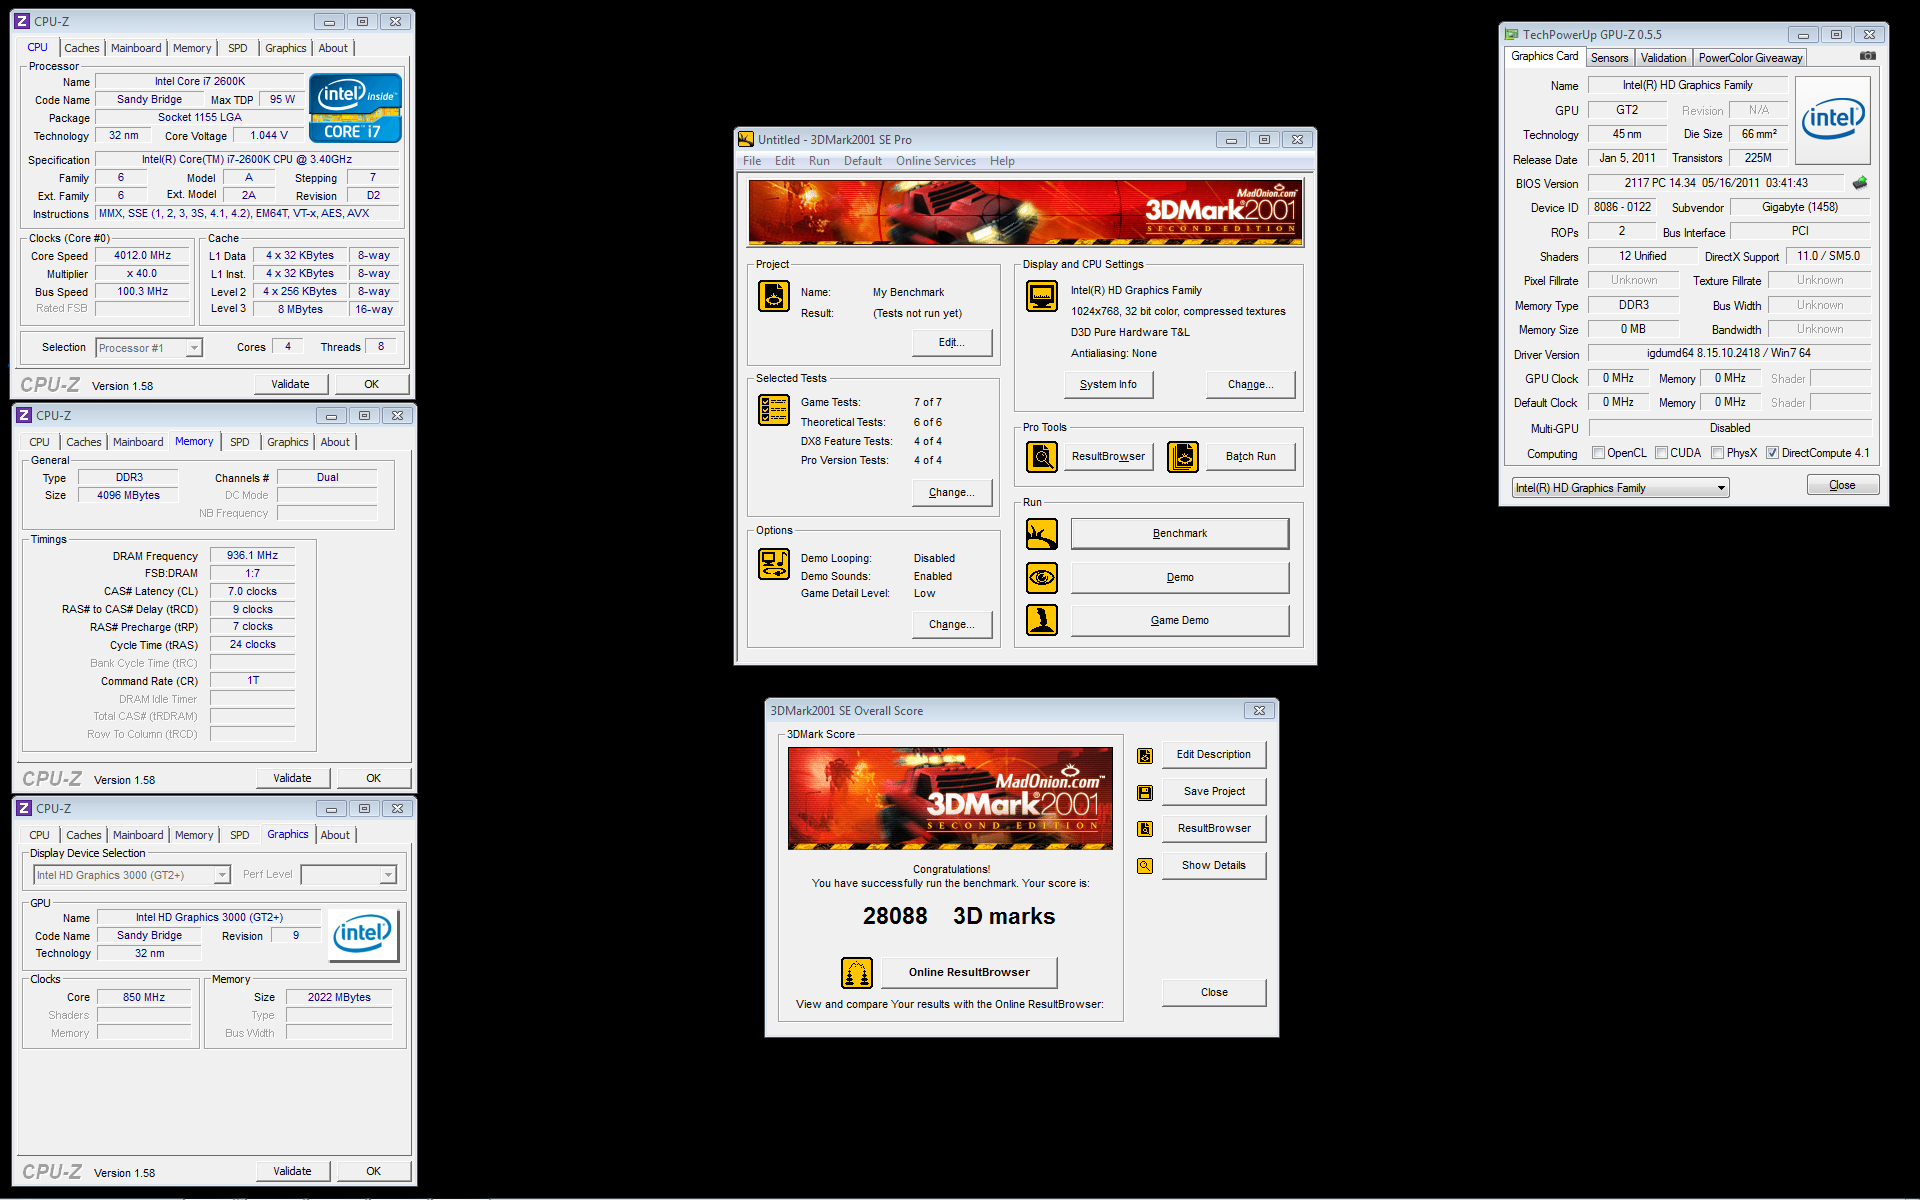Click the Intel logo in GPU-Z
The width and height of the screenshot is (1920, 1200).
[x=1833, y=120]
